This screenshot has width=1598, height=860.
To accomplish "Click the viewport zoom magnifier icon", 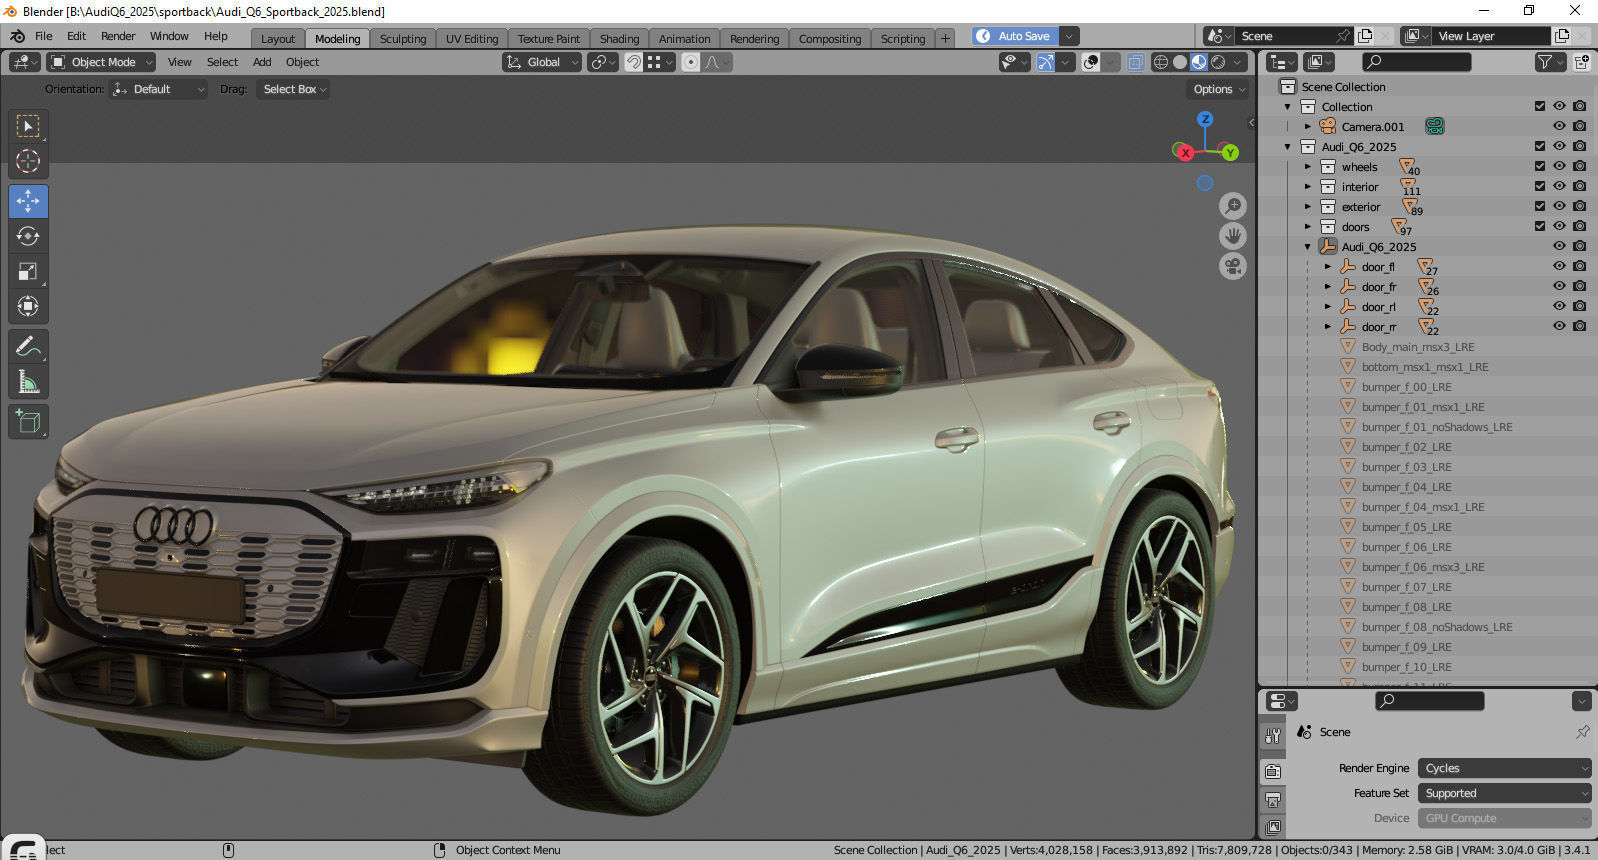I will (1233, 206).
